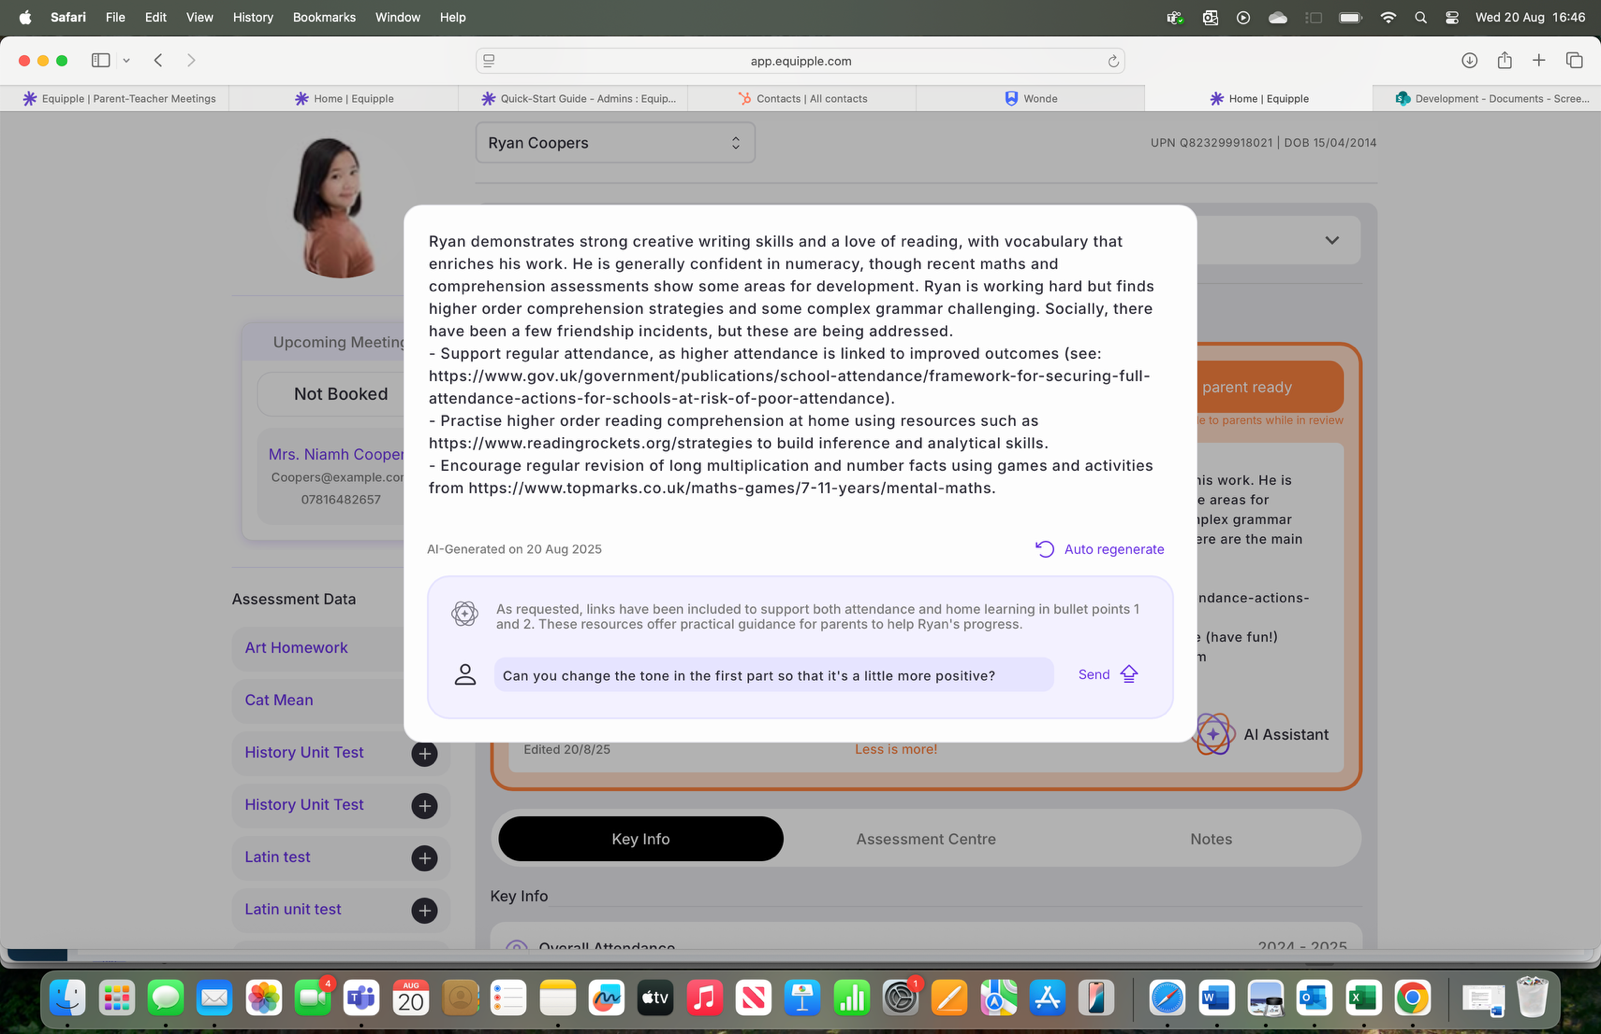Select the Key Info tab
The image size is (1601, 1034).
(641, 839)
